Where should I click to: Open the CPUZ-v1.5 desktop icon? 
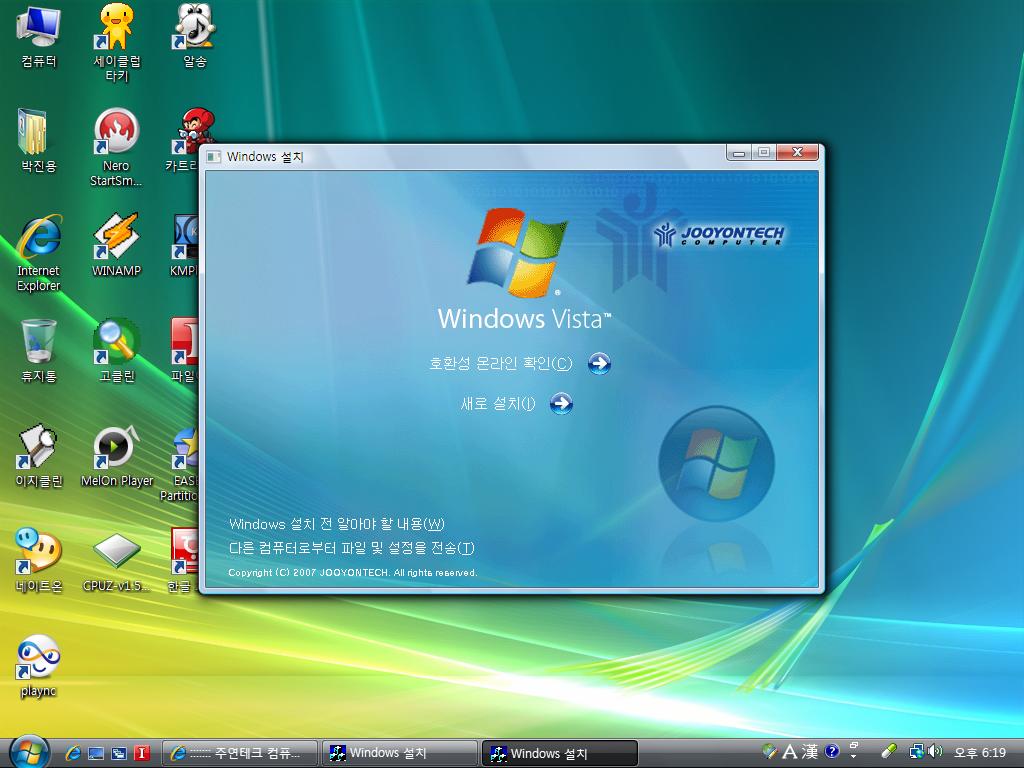pyautogui.click(x=116, y=560)
